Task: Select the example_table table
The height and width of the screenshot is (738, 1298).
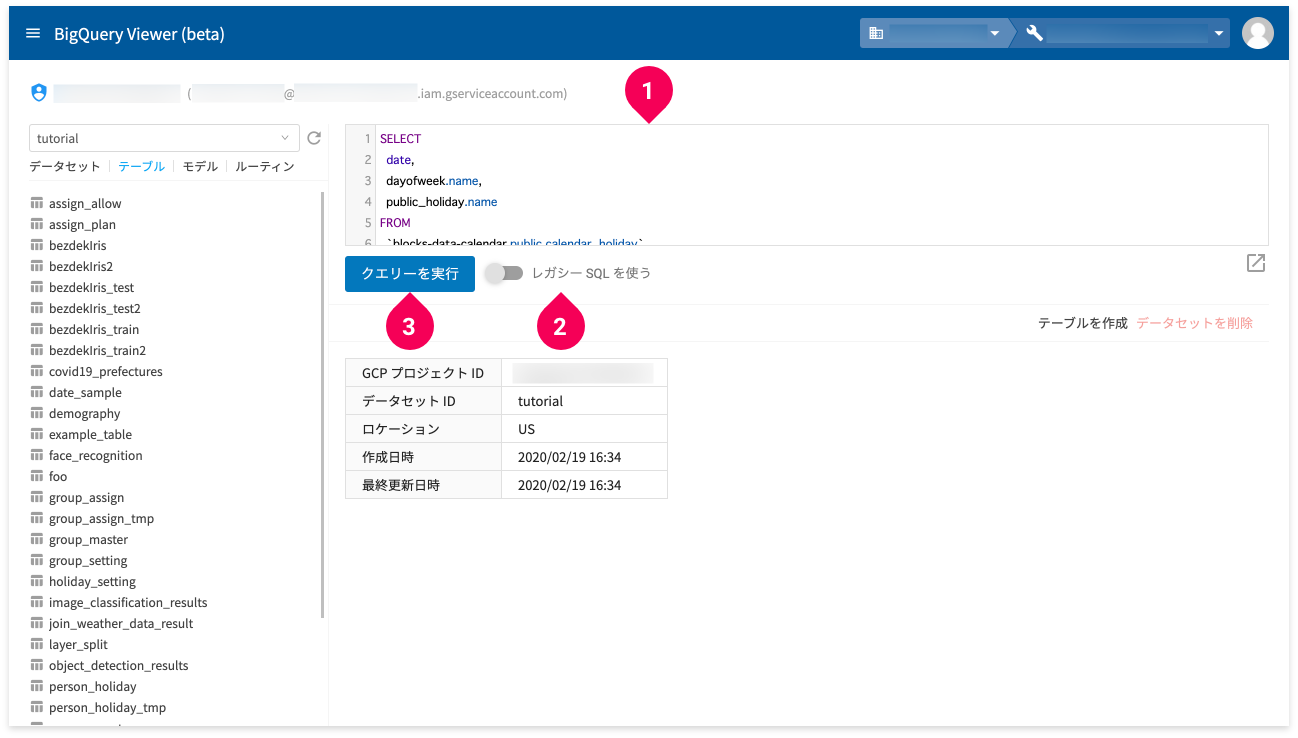Action: click(90, 434)
